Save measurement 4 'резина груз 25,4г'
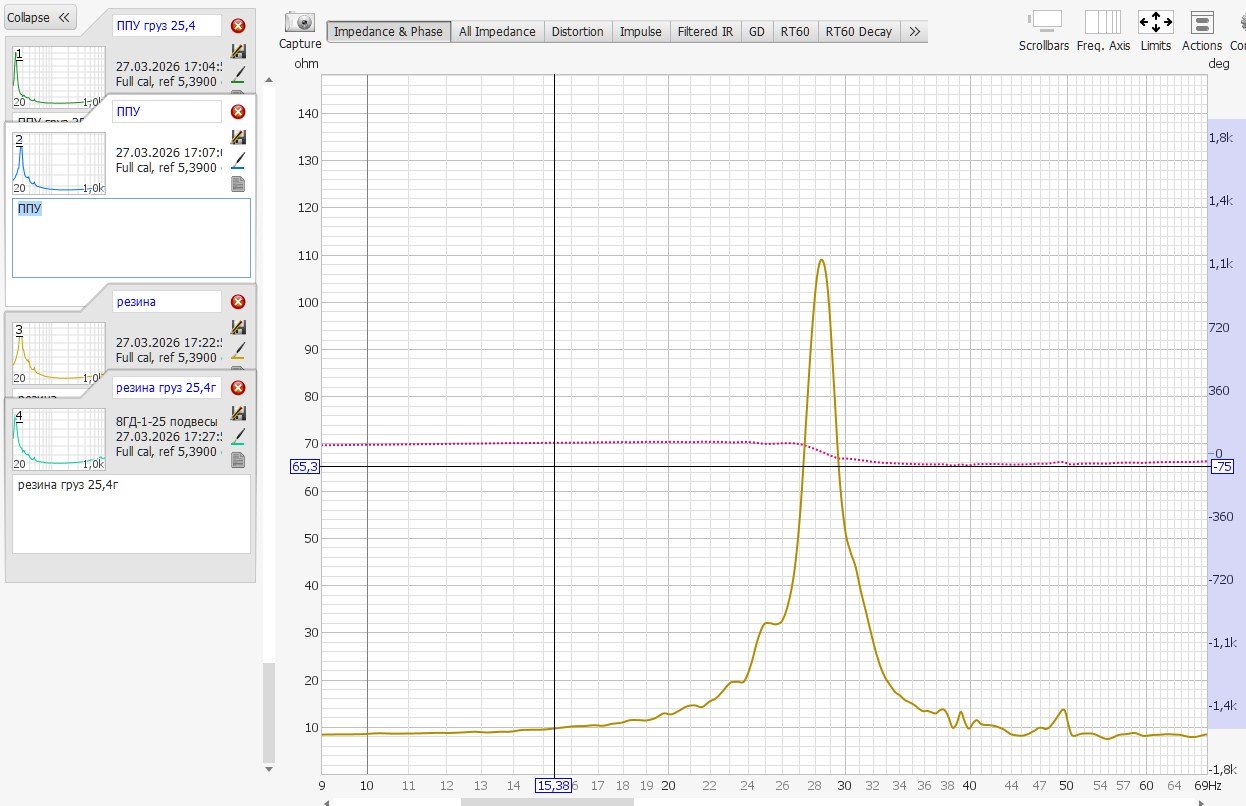The height and width of the screenshot is (806, 1246). (238, 413)
